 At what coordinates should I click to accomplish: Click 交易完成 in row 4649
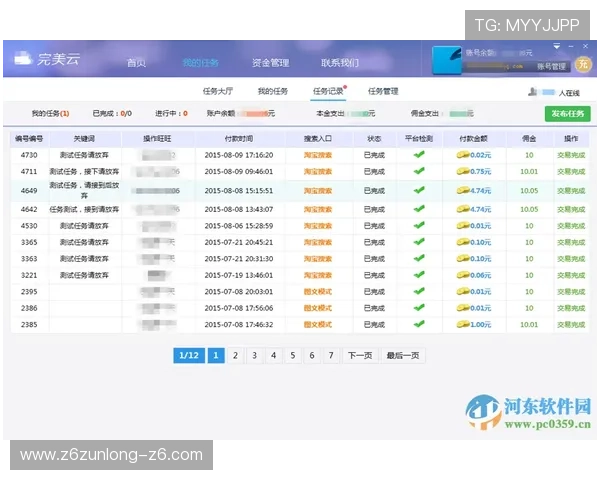571,191
